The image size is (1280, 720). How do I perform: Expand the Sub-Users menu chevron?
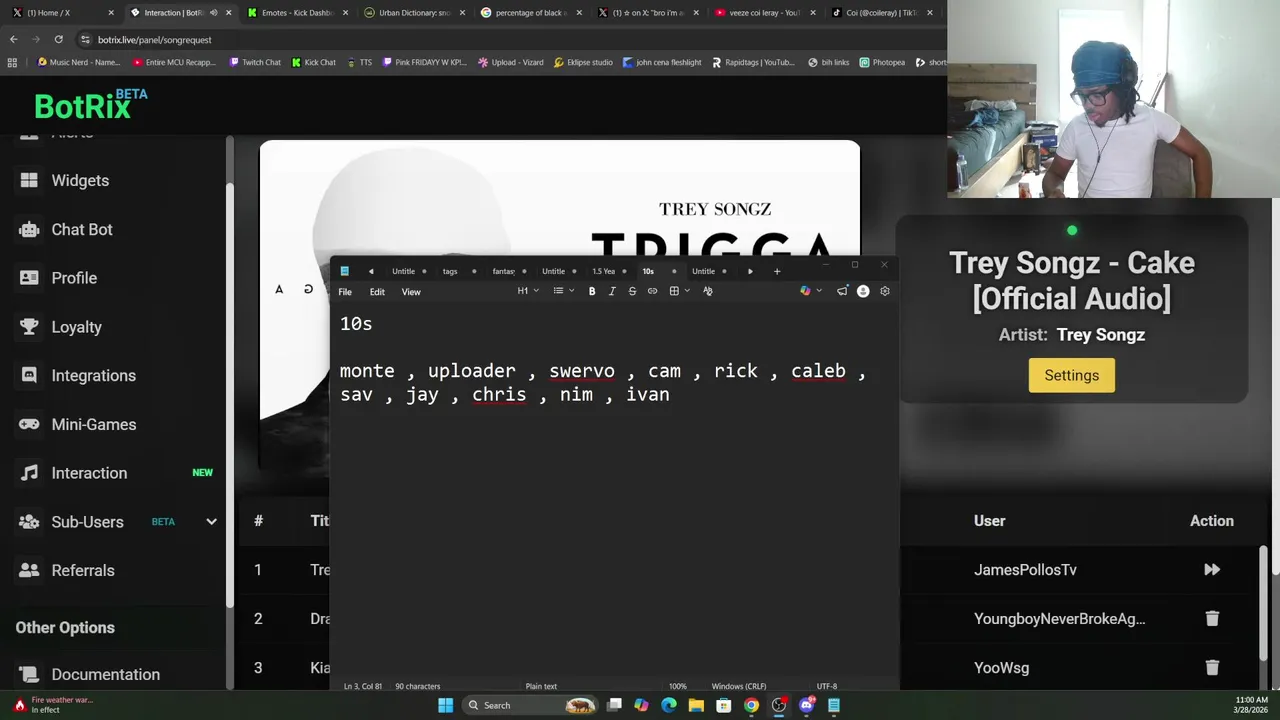pyautogui.click(x=211, y=522)
